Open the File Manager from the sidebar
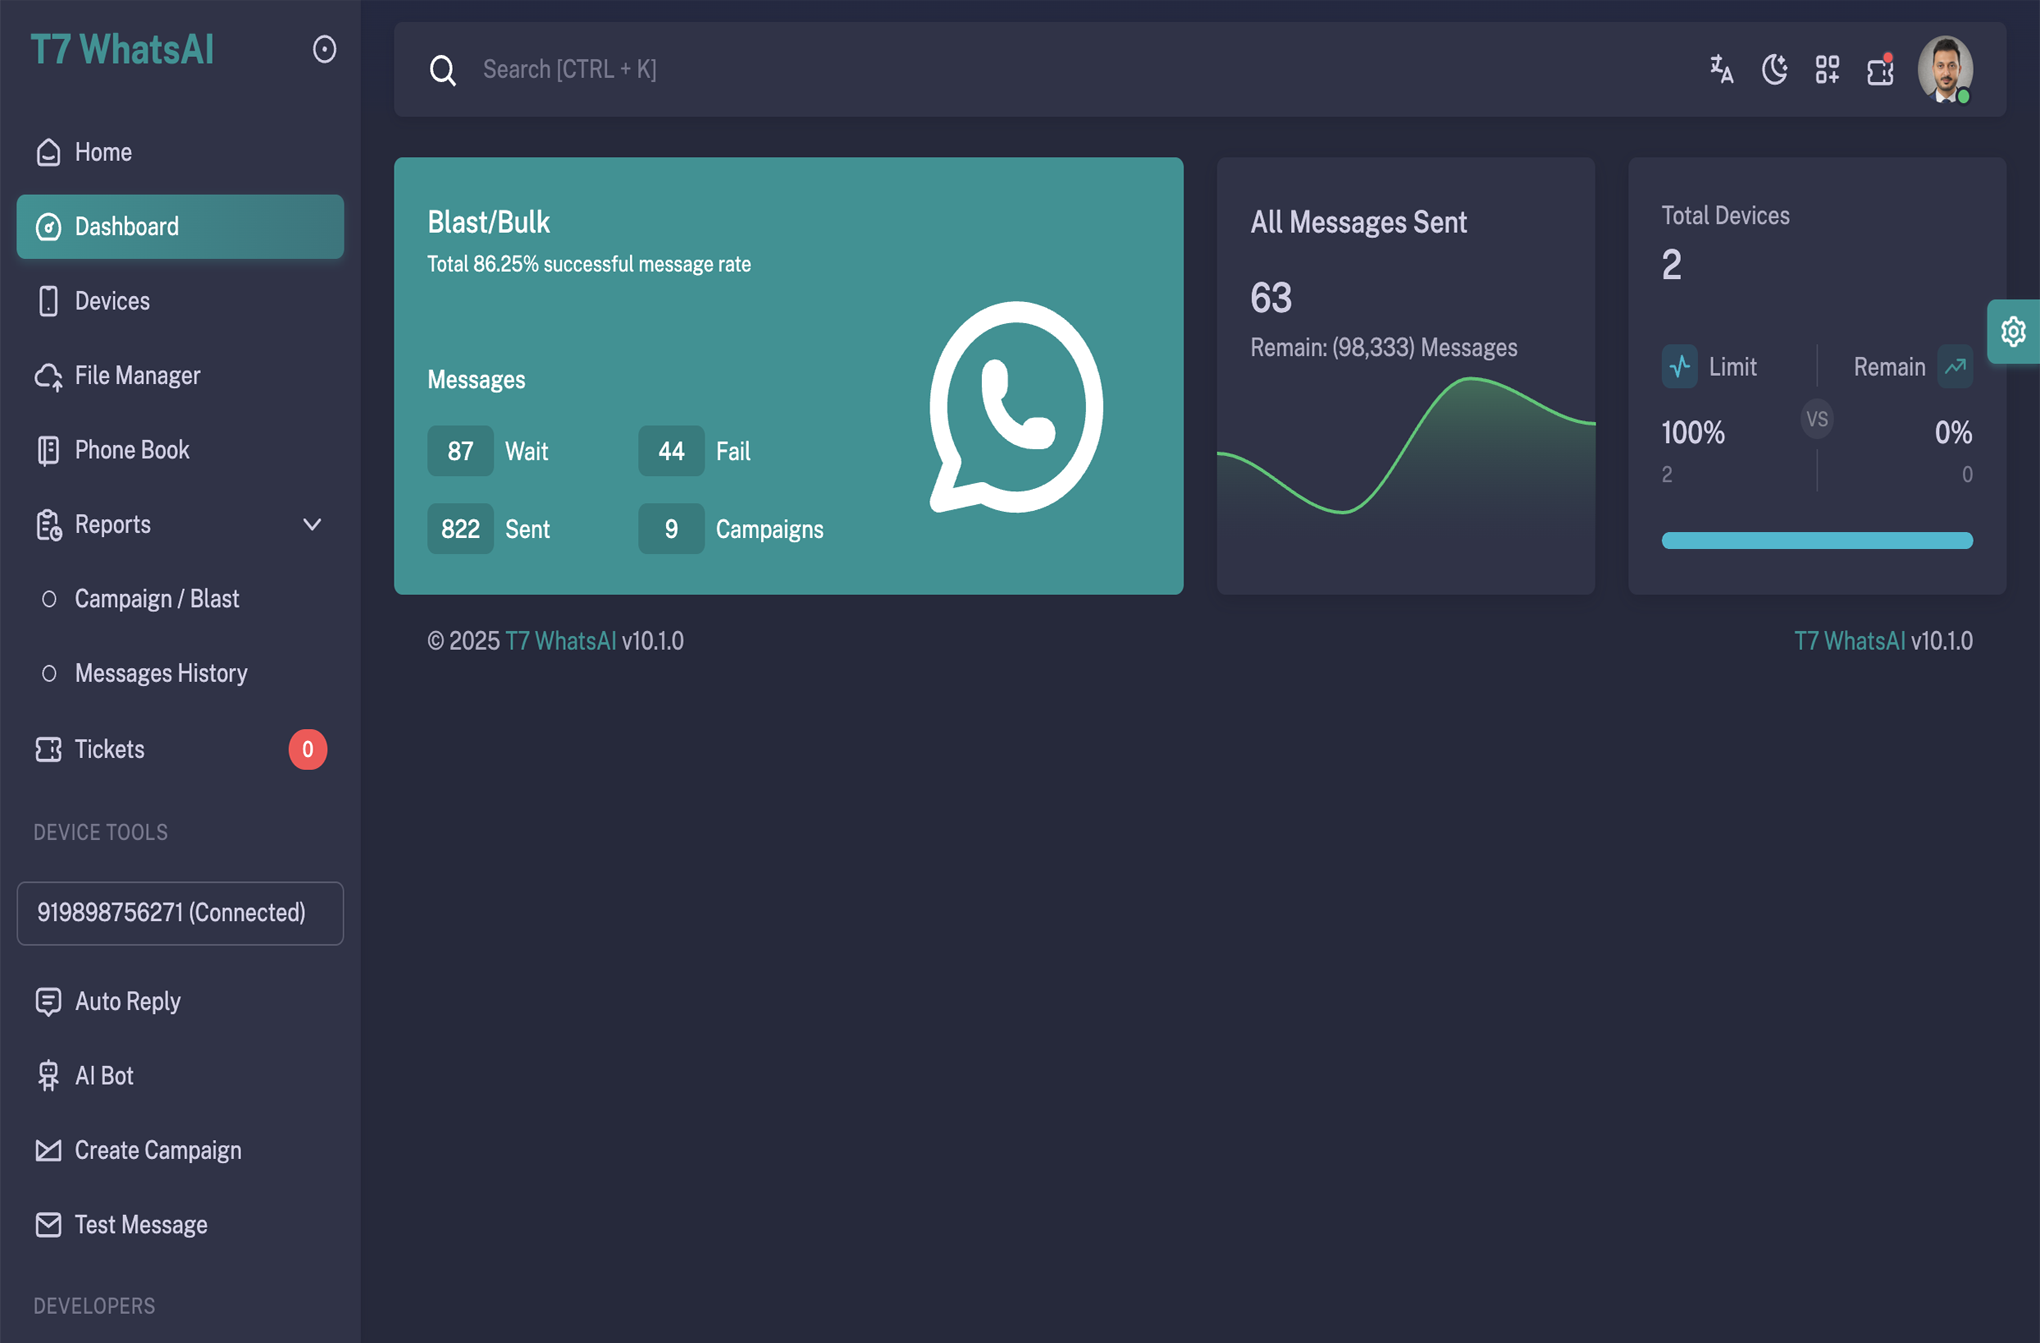2040x1343 pixels. (138, 375)
